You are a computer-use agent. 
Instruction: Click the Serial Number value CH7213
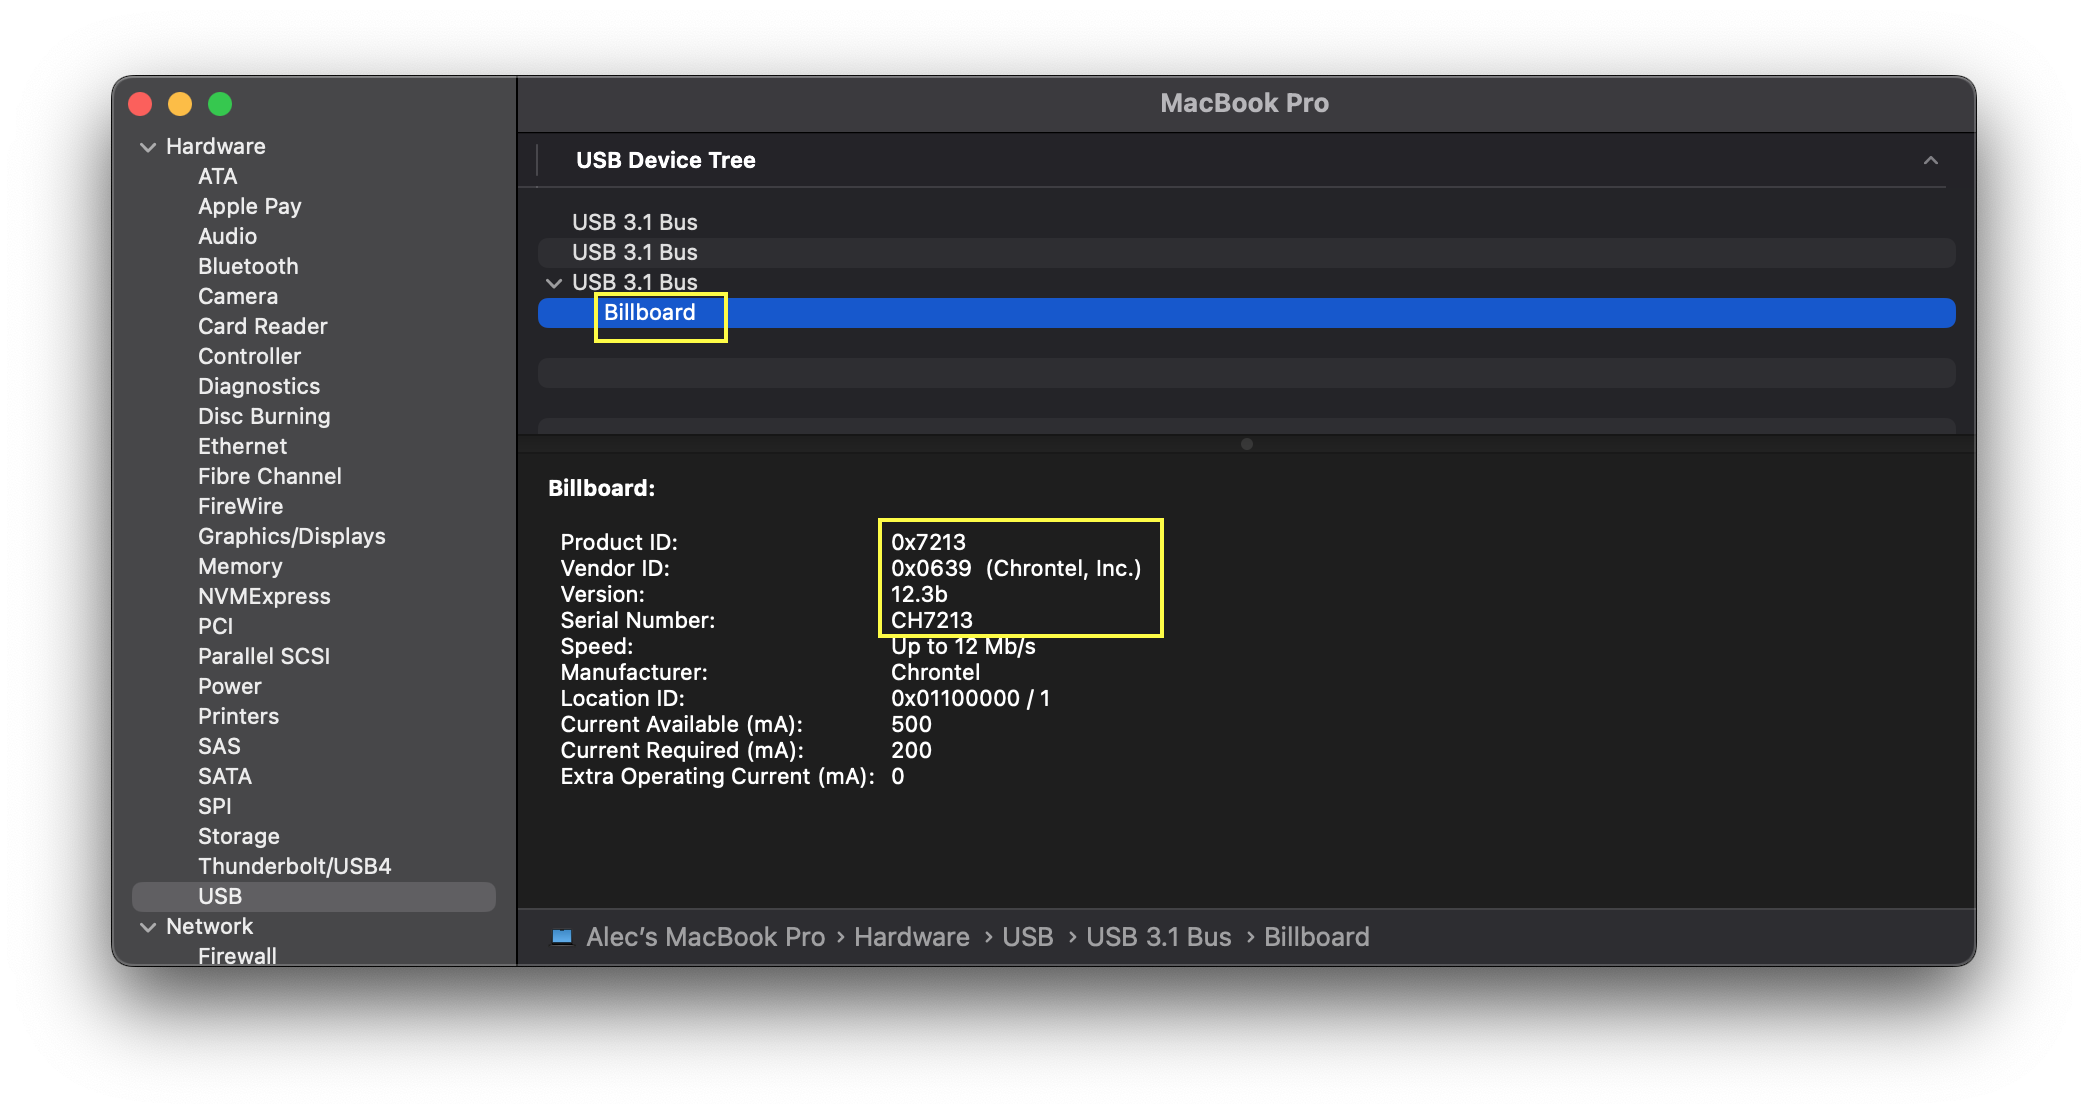tap(932, 620)
